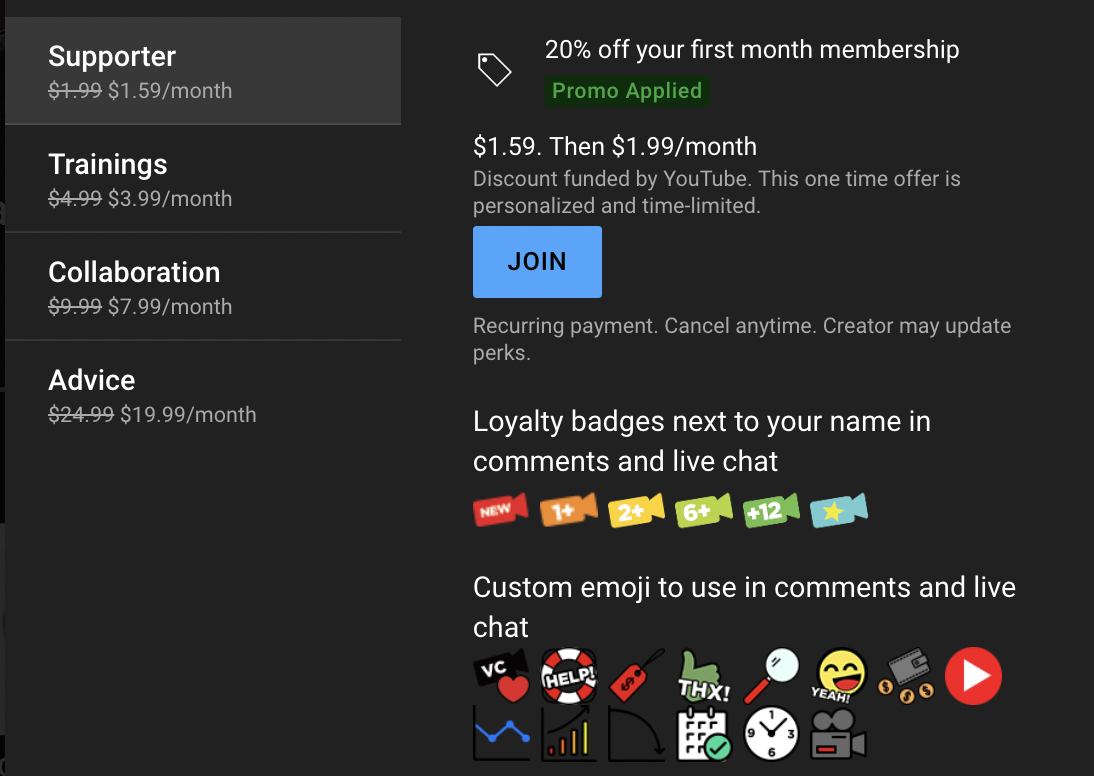Viewport: 1094px width, 776px height.
Task: Choose the Advice membership tier
Action: 203,396
